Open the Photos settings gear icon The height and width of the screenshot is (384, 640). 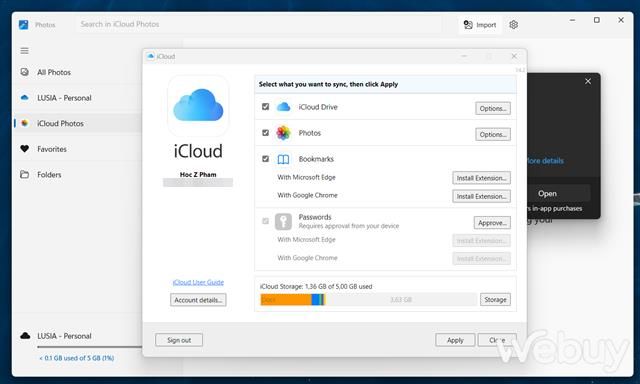coord(513,25)
